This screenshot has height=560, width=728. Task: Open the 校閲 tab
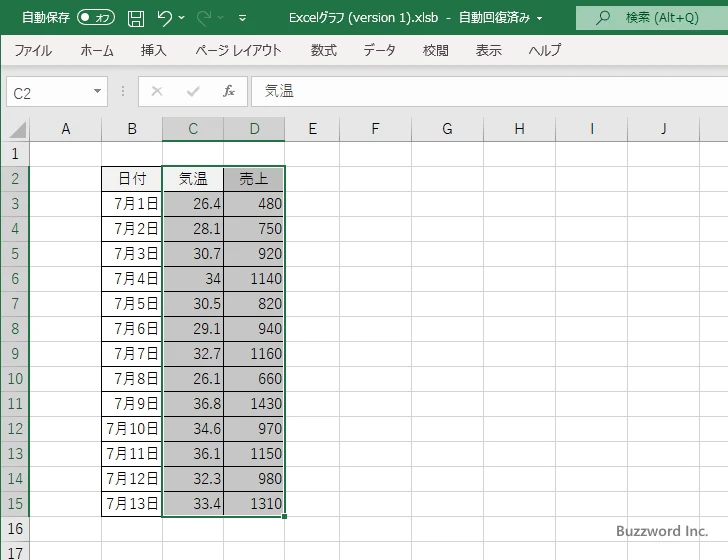[436, 50]
